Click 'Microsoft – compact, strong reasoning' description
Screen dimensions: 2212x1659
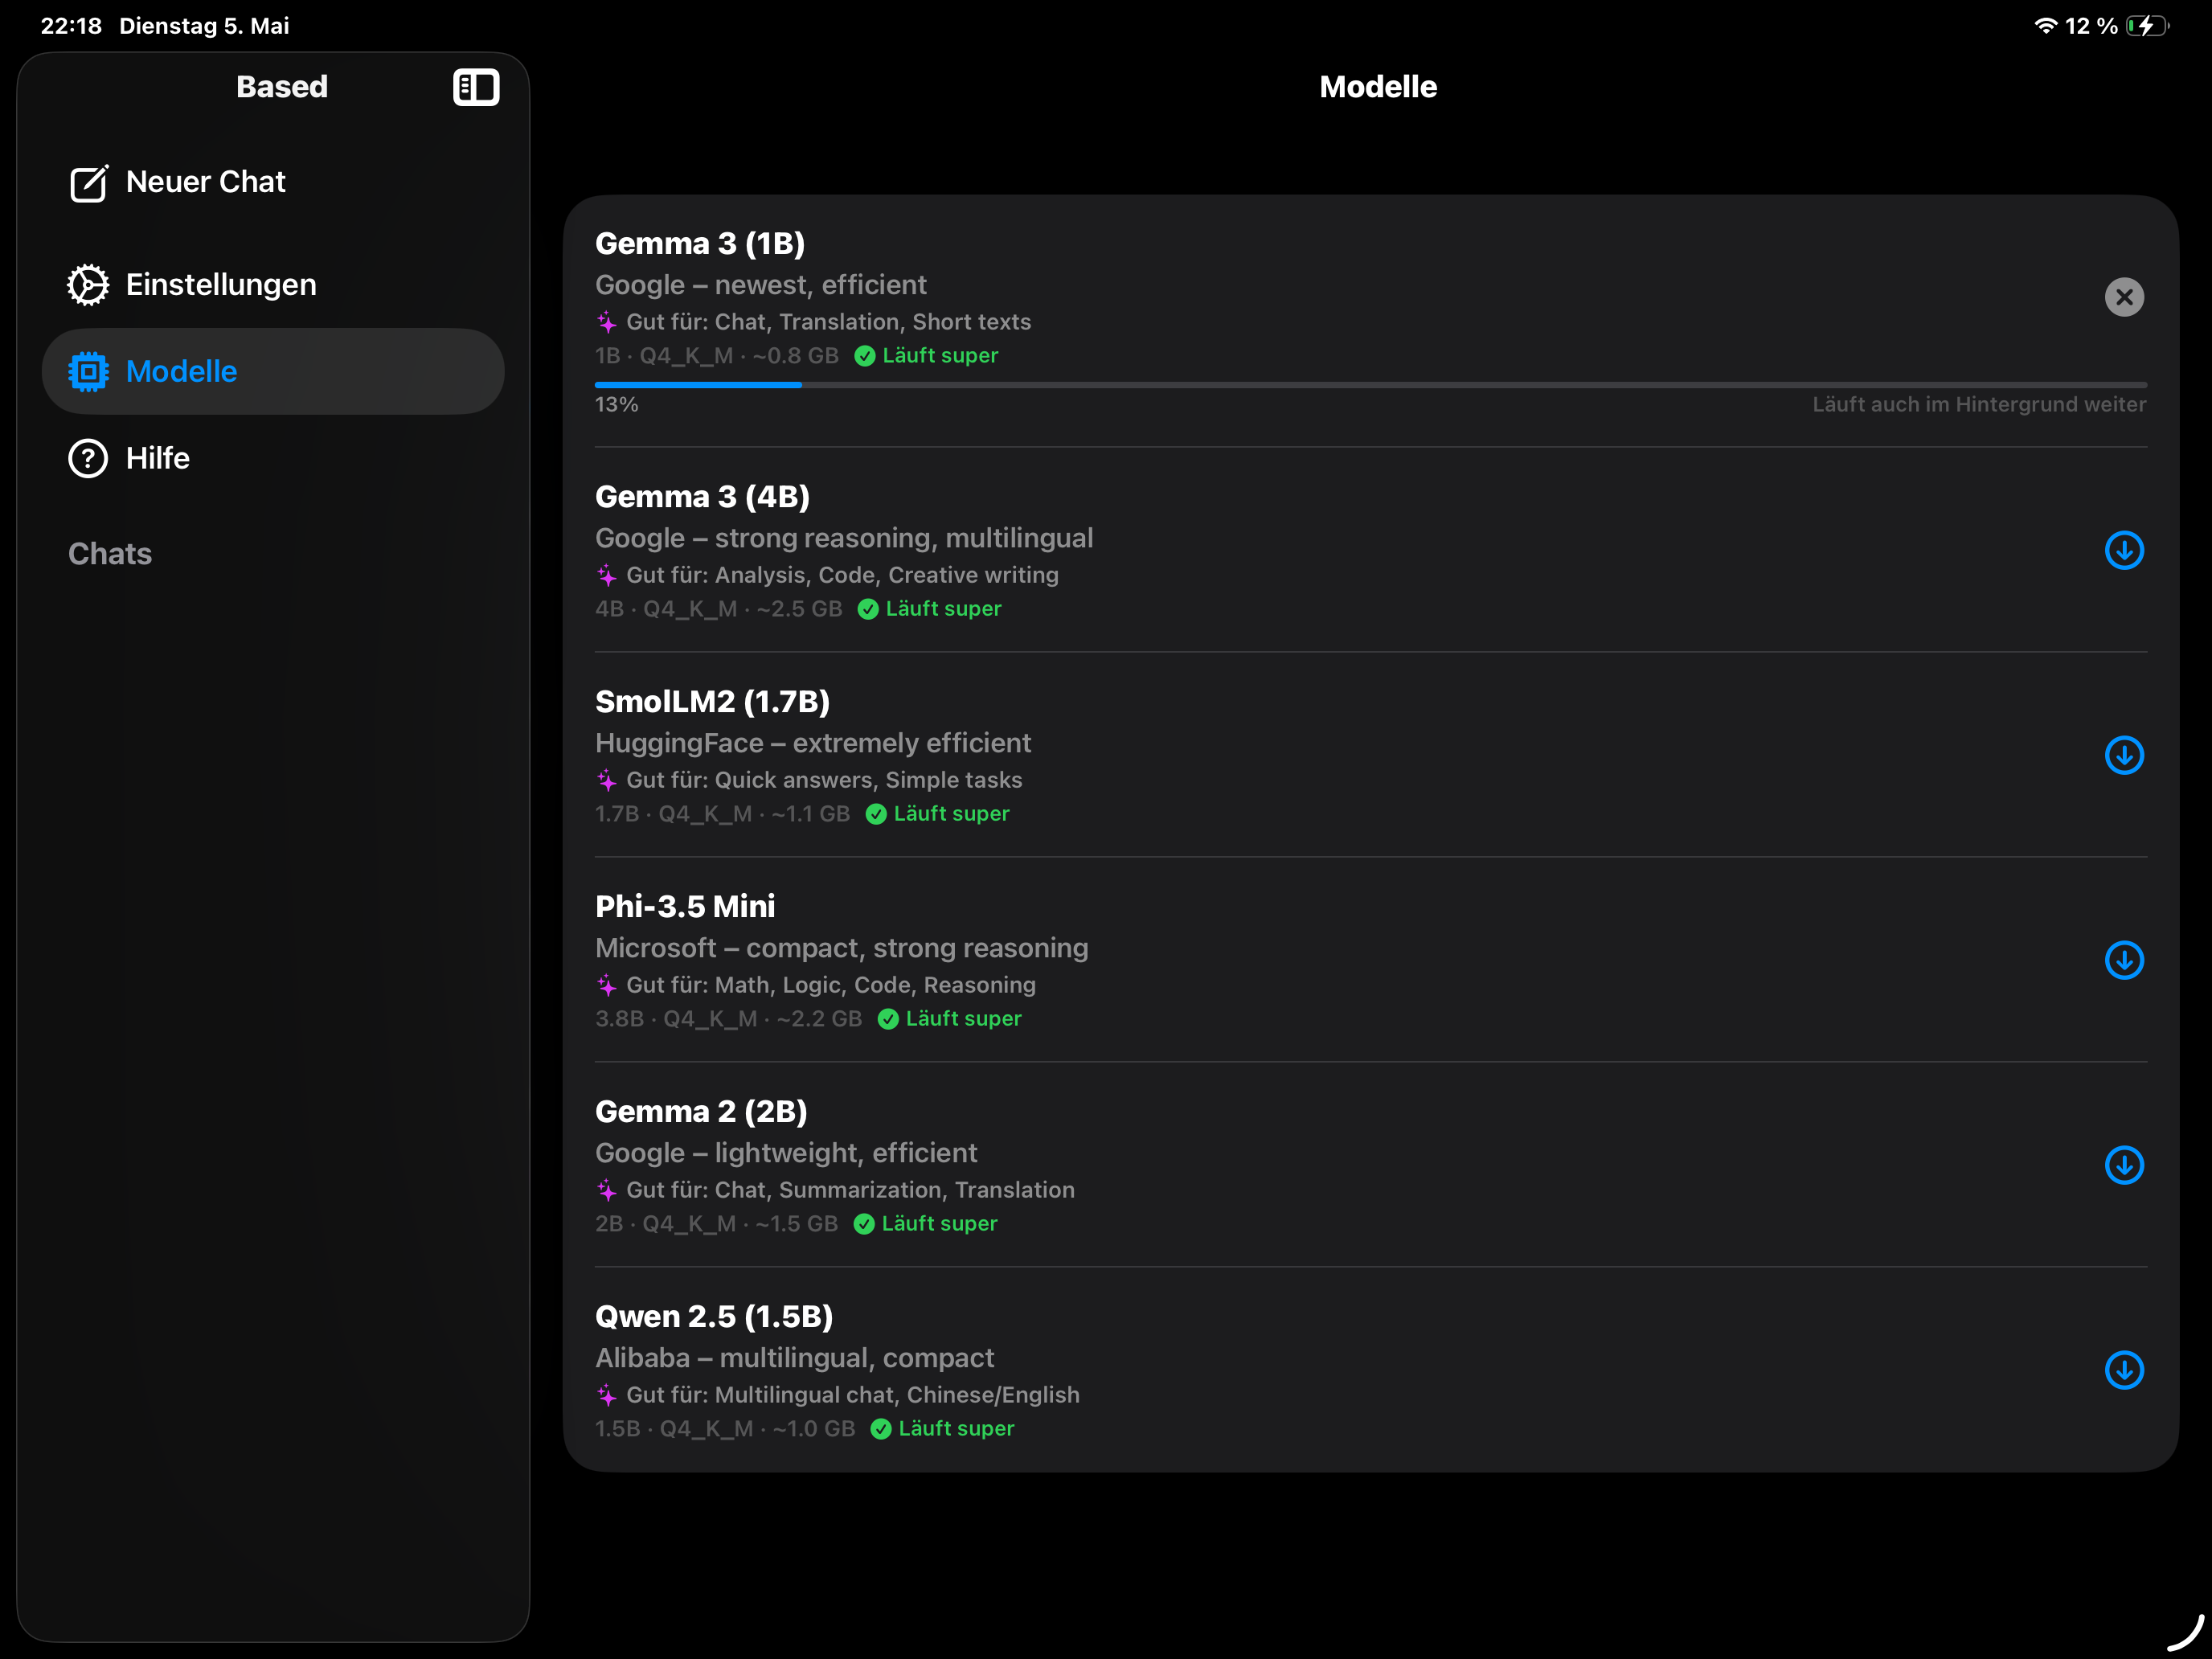[x=842, y=948]
